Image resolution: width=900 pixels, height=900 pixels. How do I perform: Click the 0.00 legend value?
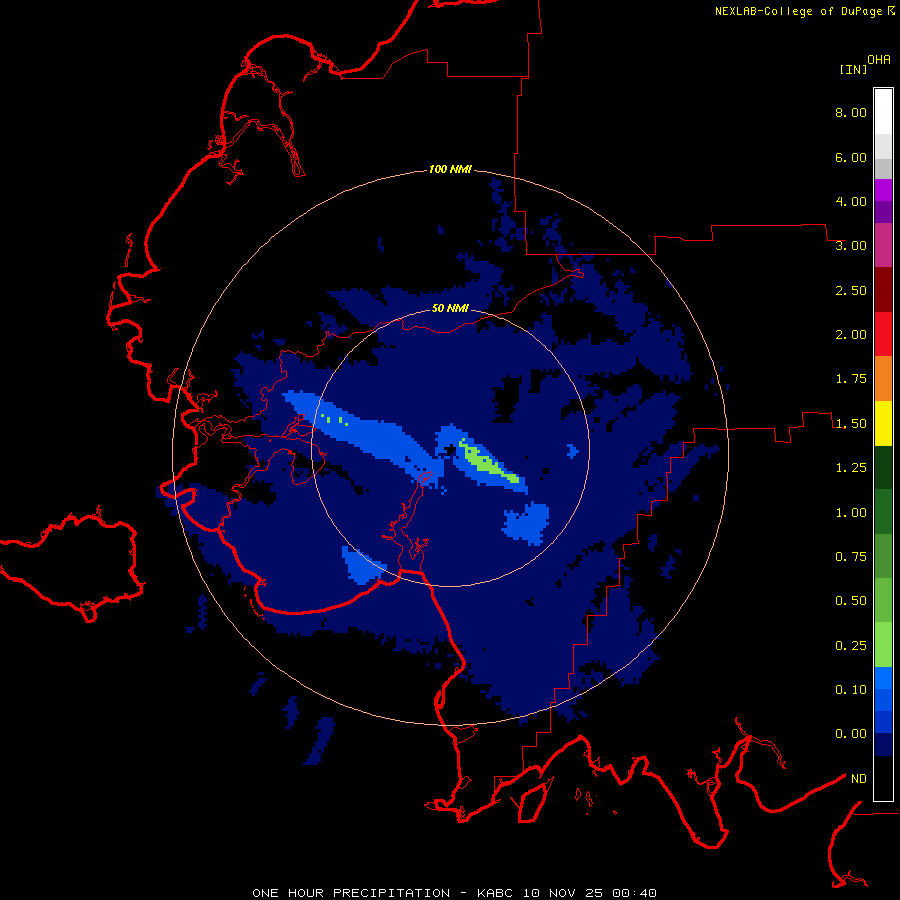(x=851, y=734)
